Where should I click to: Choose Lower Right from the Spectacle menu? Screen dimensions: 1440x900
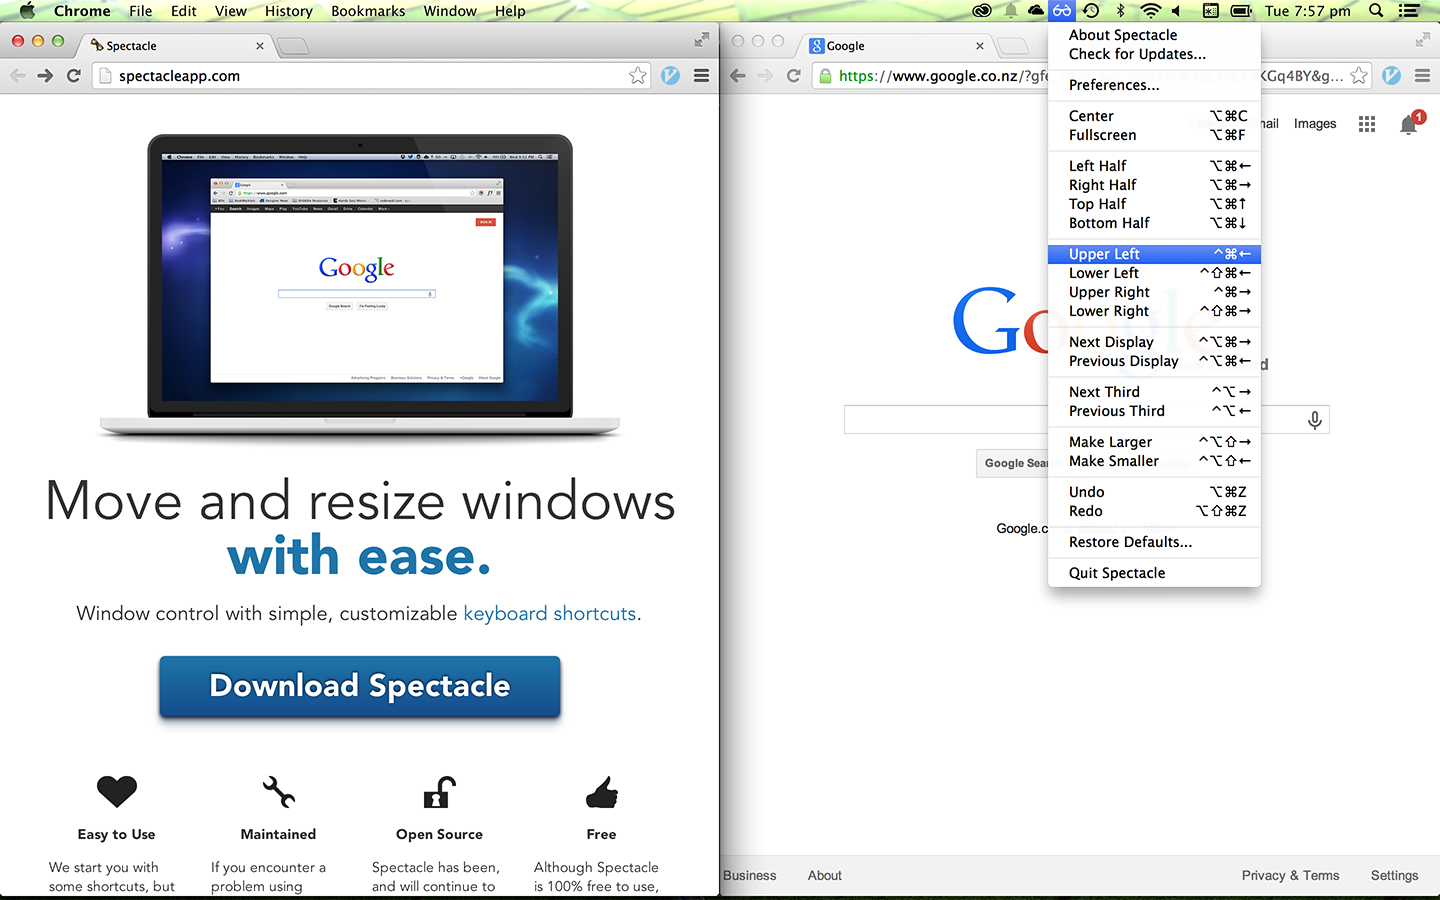[x=1154, y=311]
